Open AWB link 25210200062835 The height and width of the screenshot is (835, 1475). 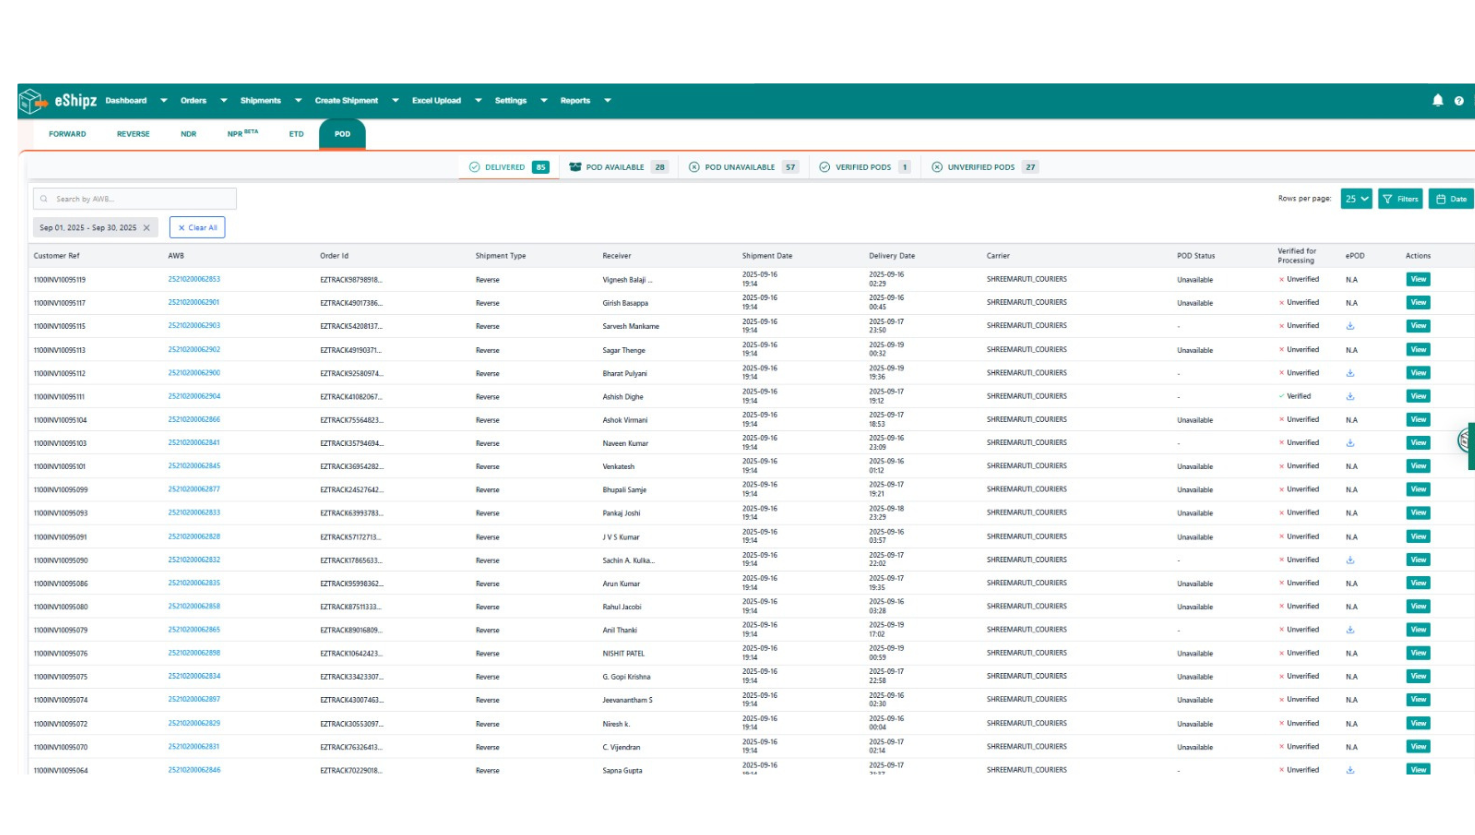(x=194, y=583)
